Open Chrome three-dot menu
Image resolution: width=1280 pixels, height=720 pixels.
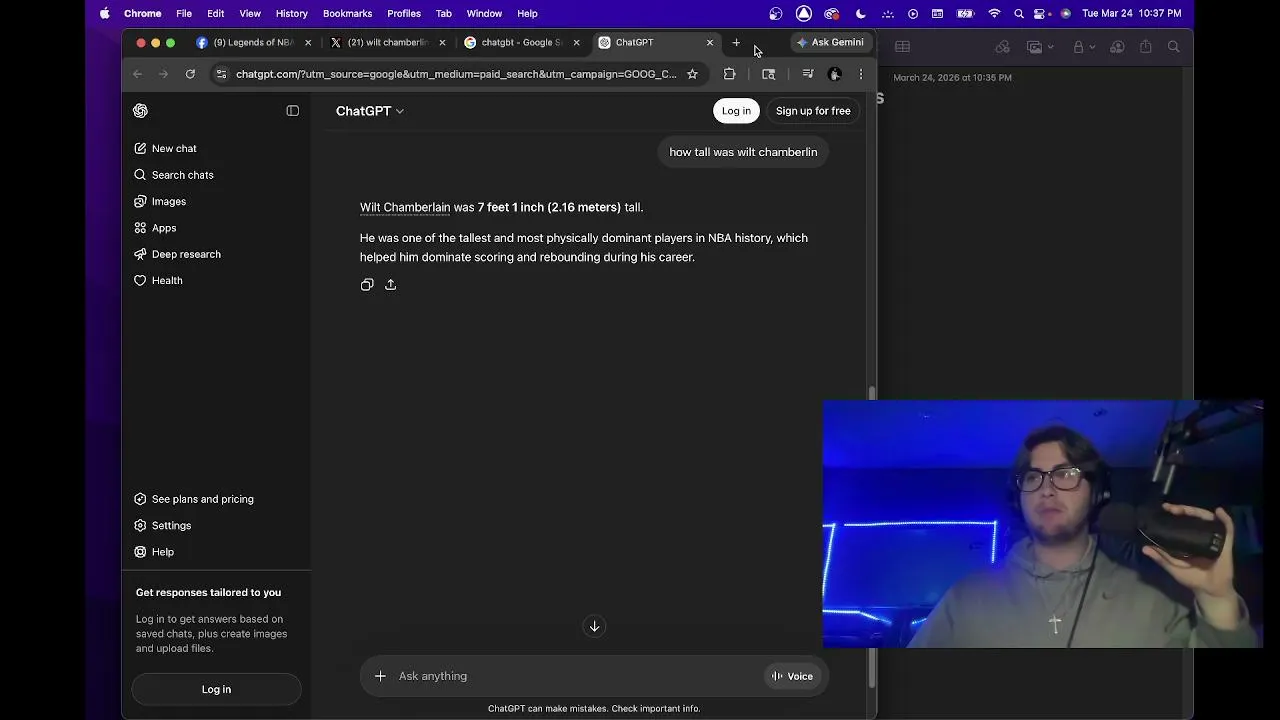[x=861, y=74]
